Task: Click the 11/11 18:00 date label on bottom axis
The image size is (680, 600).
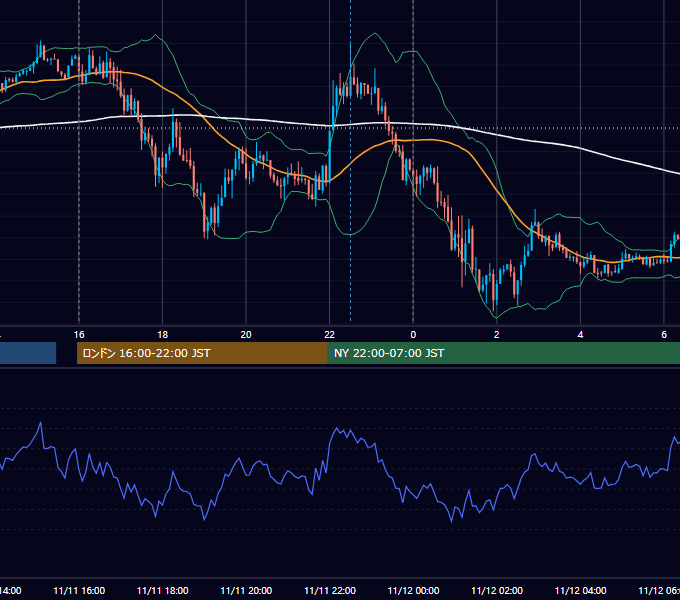Action: pyautogui.click(x=163, y=590)
